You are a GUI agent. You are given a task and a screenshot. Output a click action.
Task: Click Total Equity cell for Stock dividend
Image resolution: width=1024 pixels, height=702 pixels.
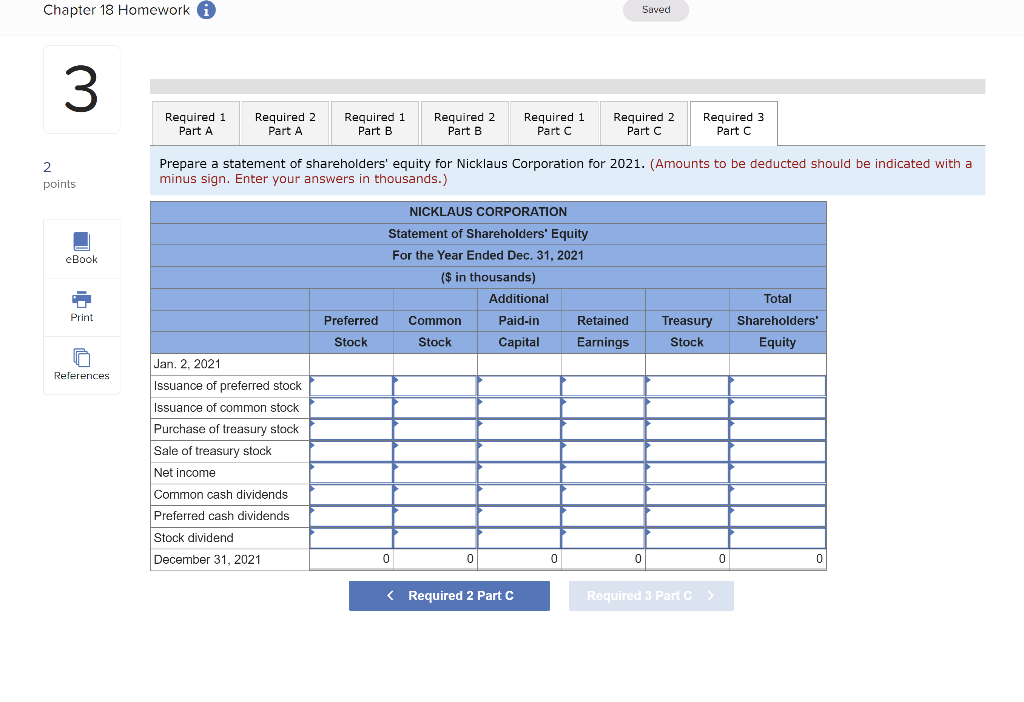click(x=777, y=538)
